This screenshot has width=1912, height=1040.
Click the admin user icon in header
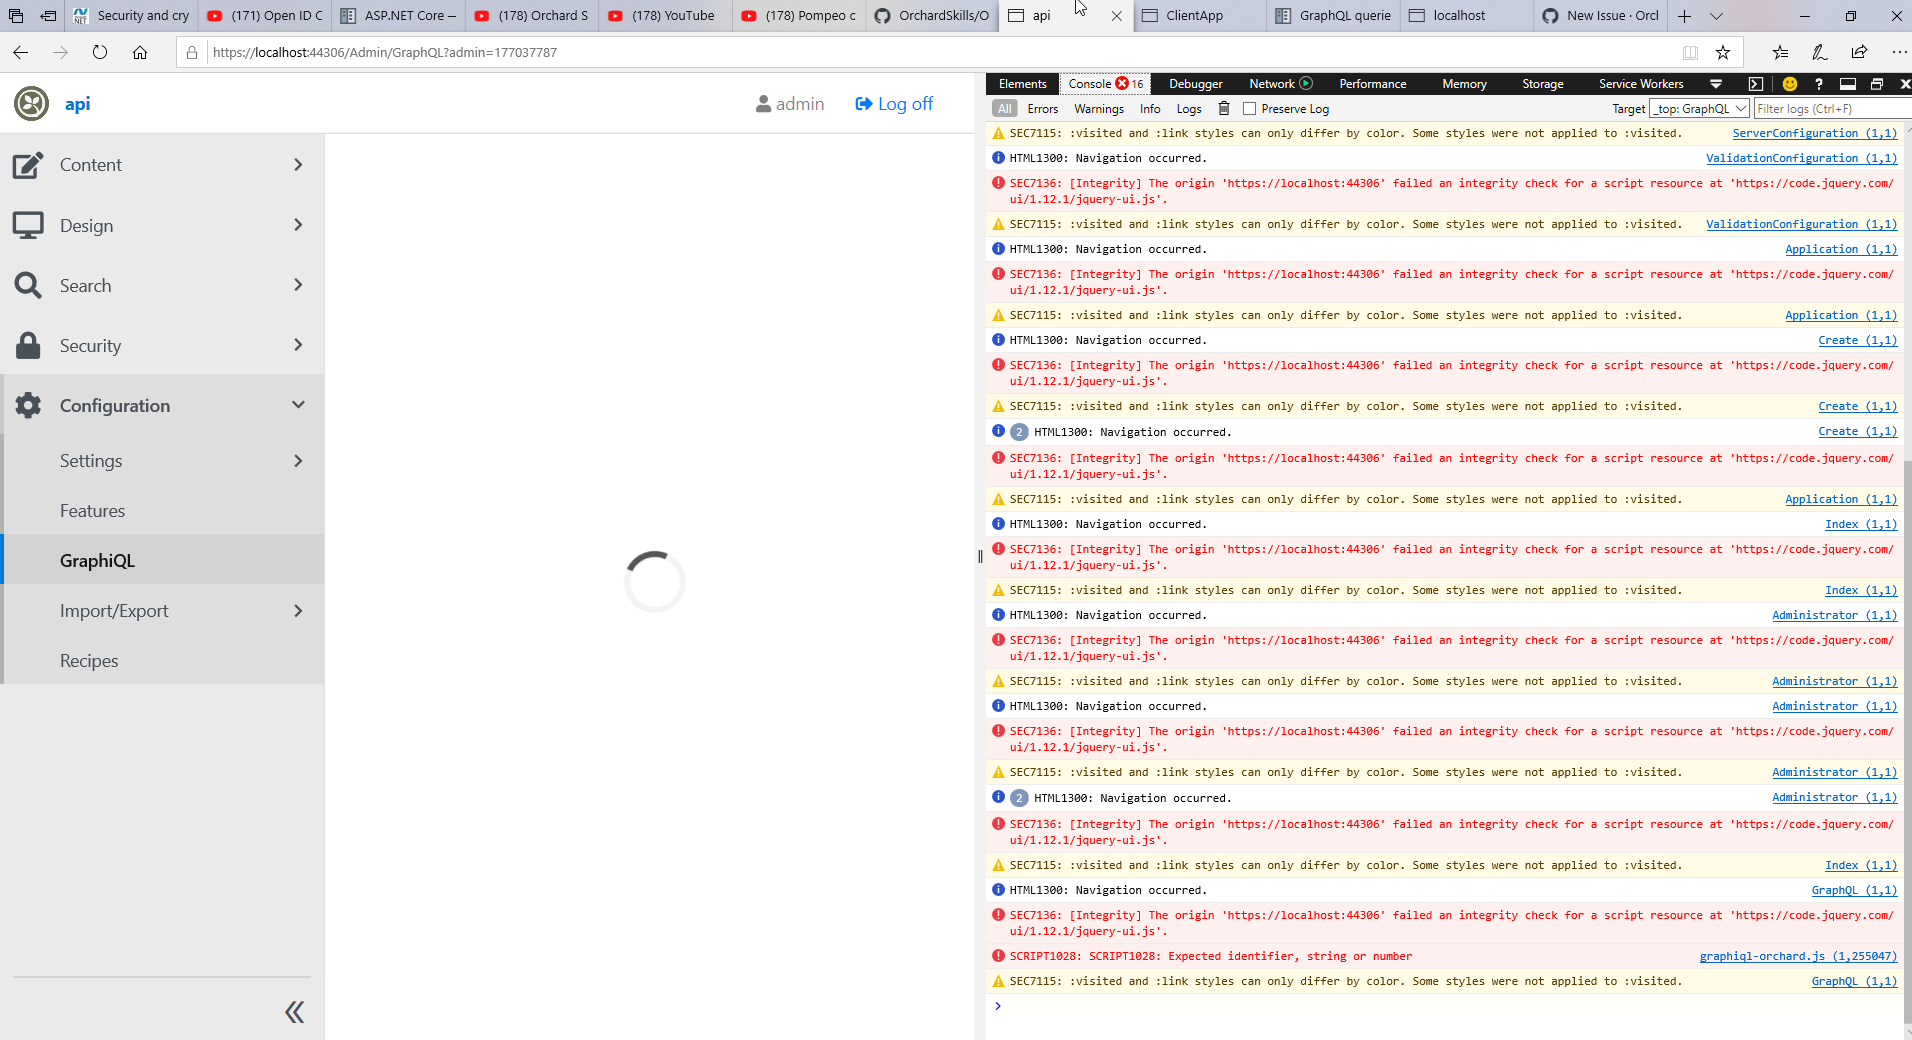tap(762, 103)
